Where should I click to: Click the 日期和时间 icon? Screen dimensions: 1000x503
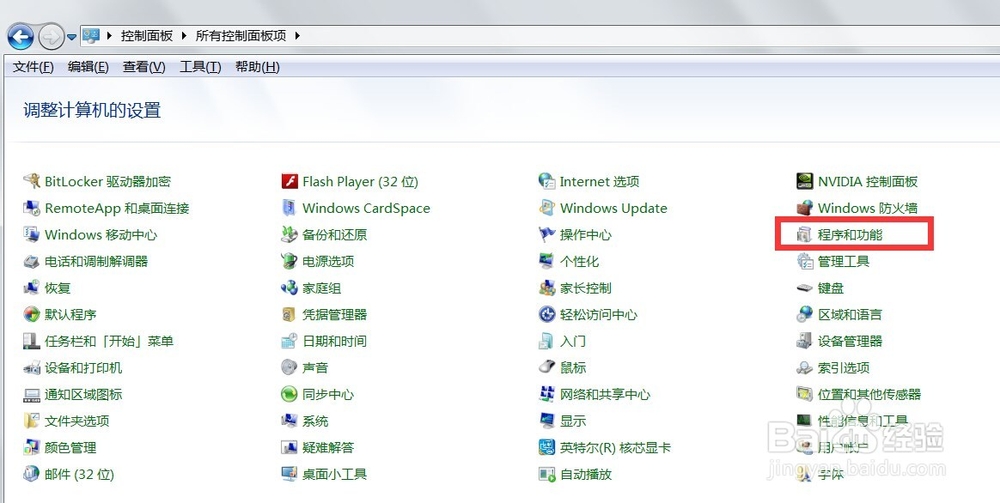[290, 341]
